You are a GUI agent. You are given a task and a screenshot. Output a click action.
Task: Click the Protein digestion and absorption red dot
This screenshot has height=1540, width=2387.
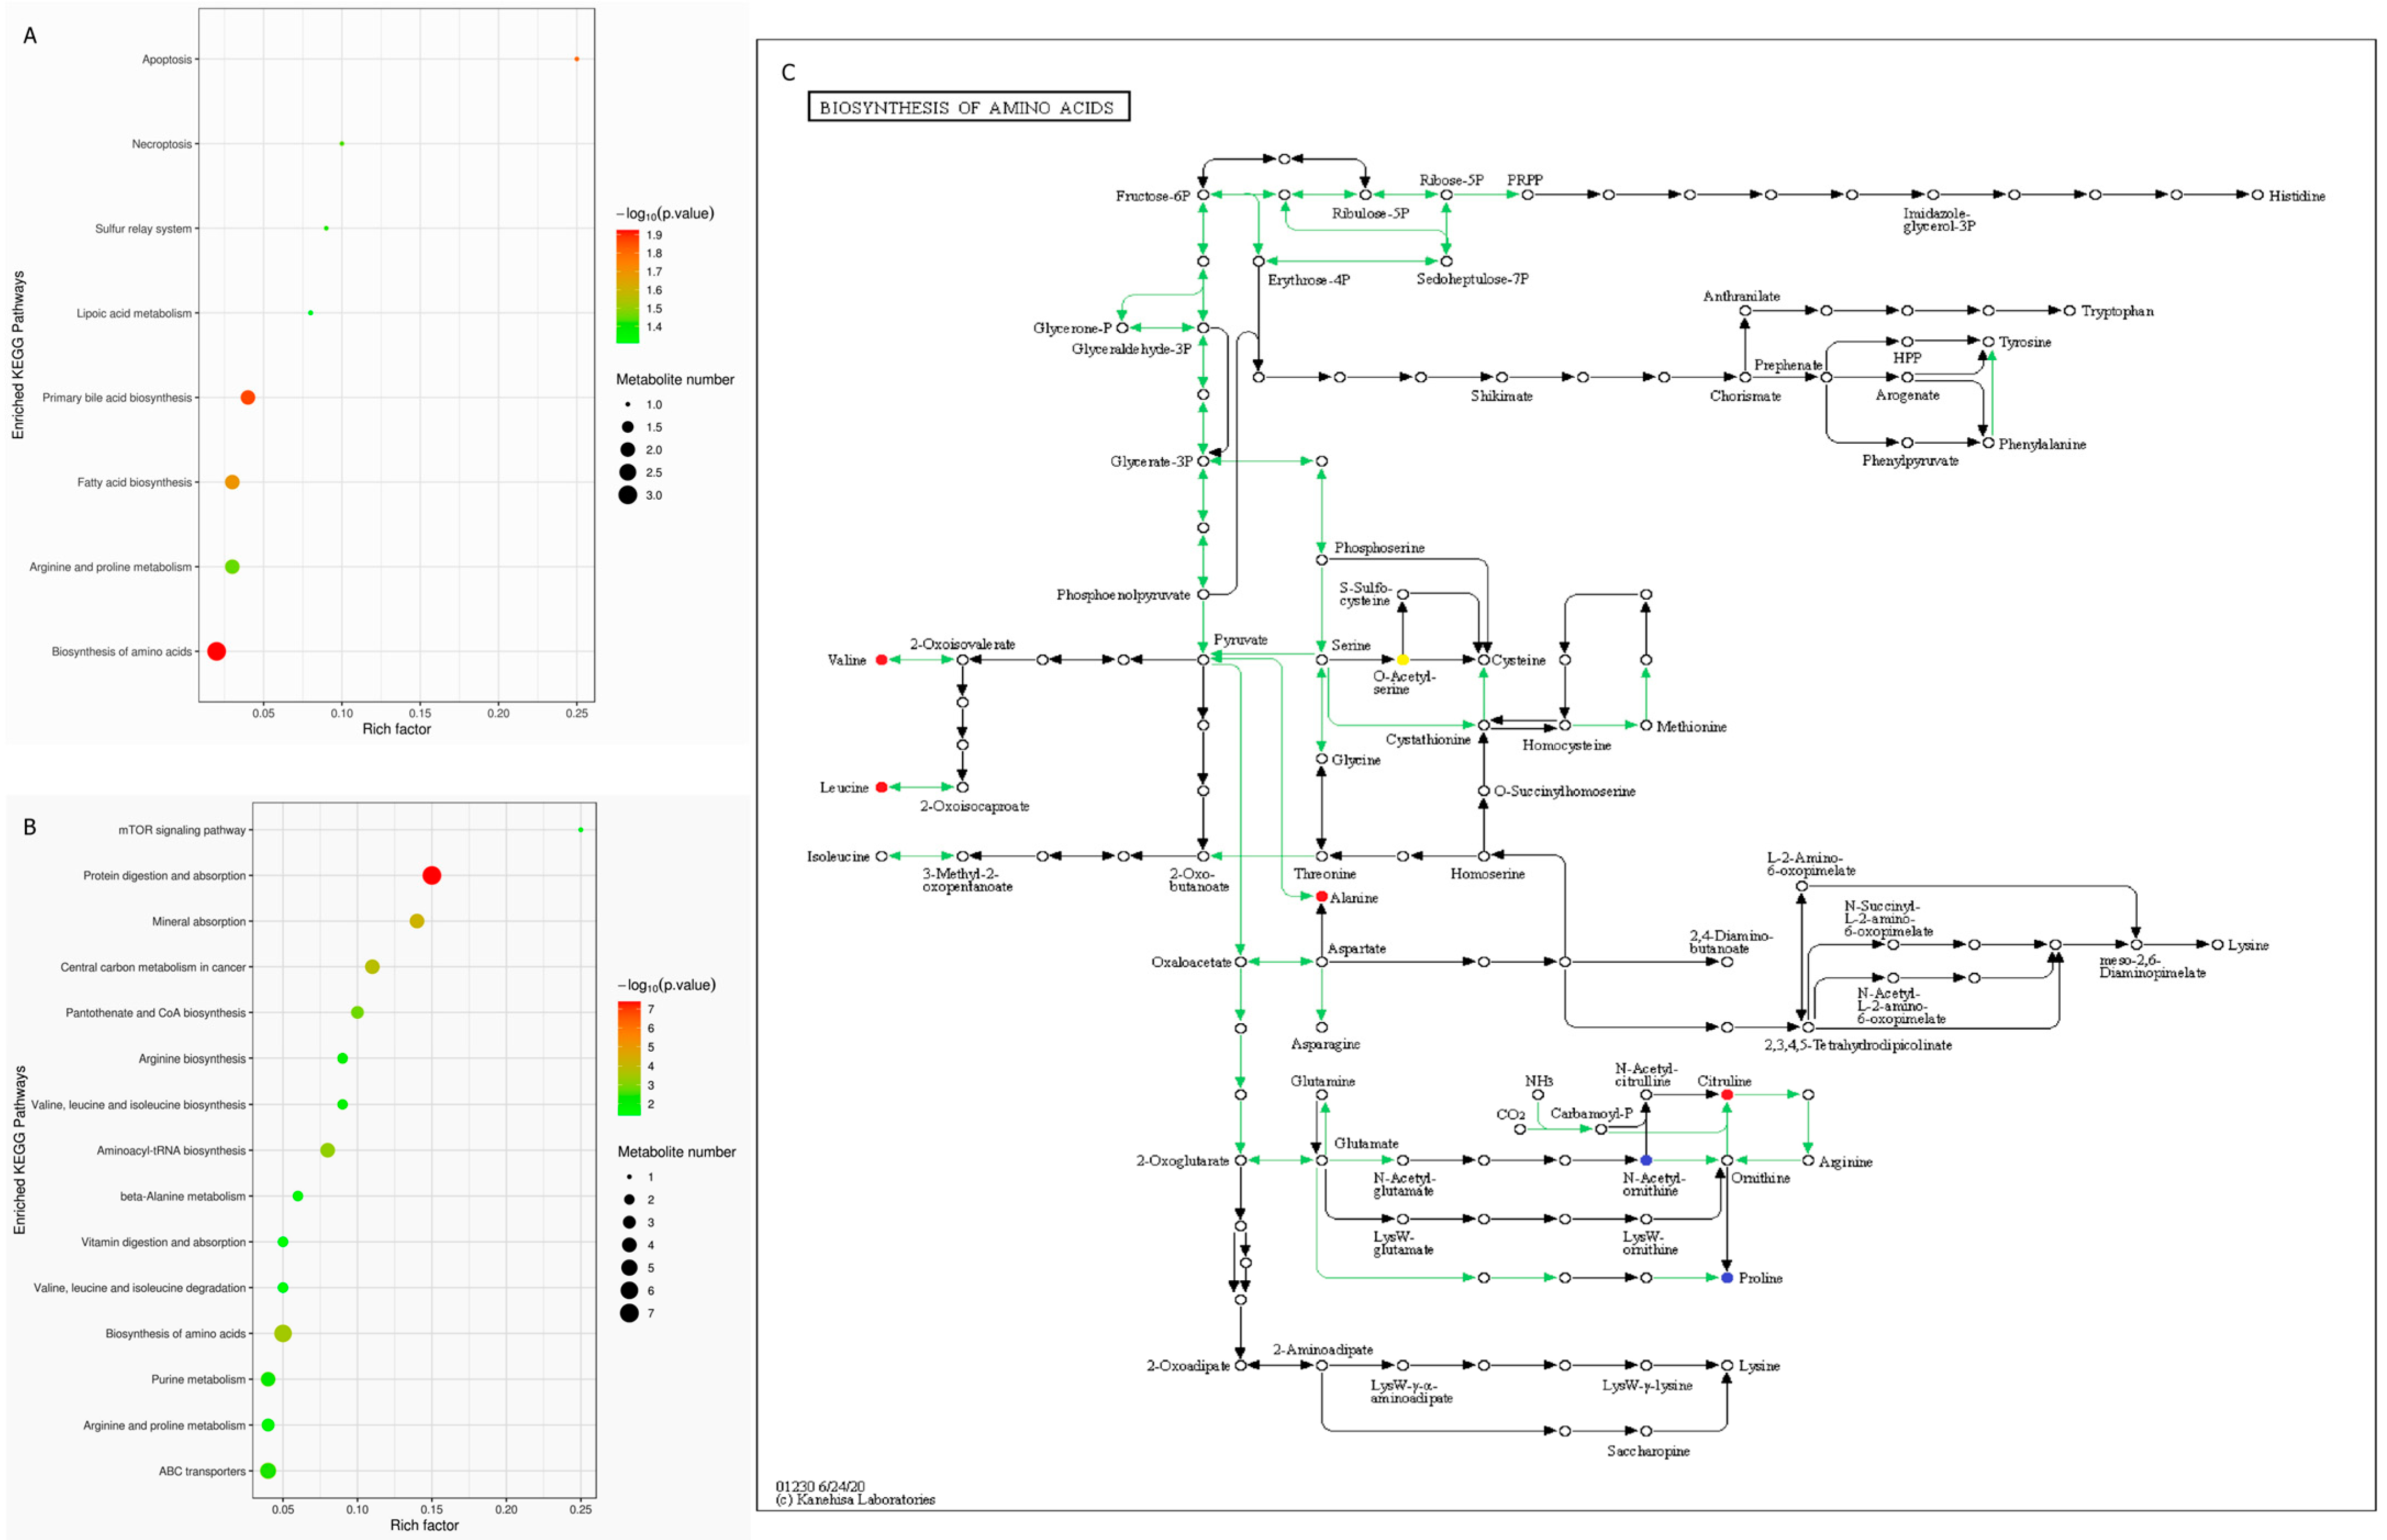click(432, 876)
